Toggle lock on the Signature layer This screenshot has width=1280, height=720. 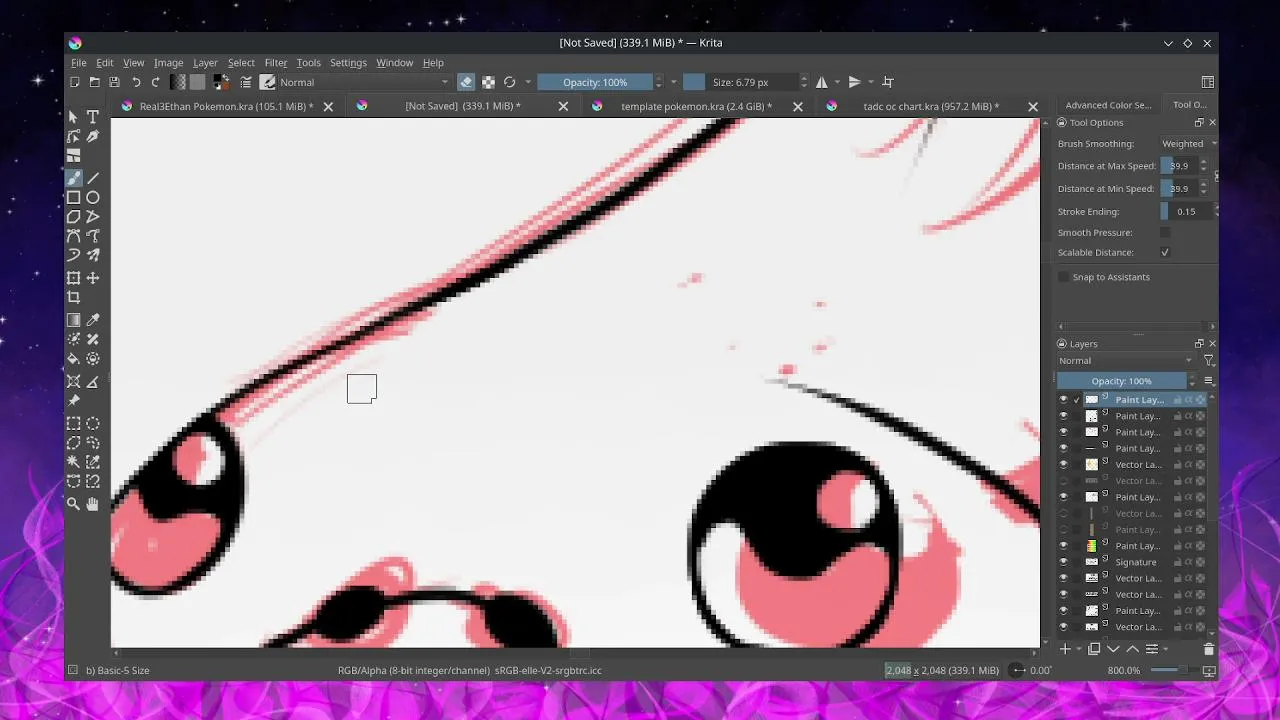[x=1177, y=562]
